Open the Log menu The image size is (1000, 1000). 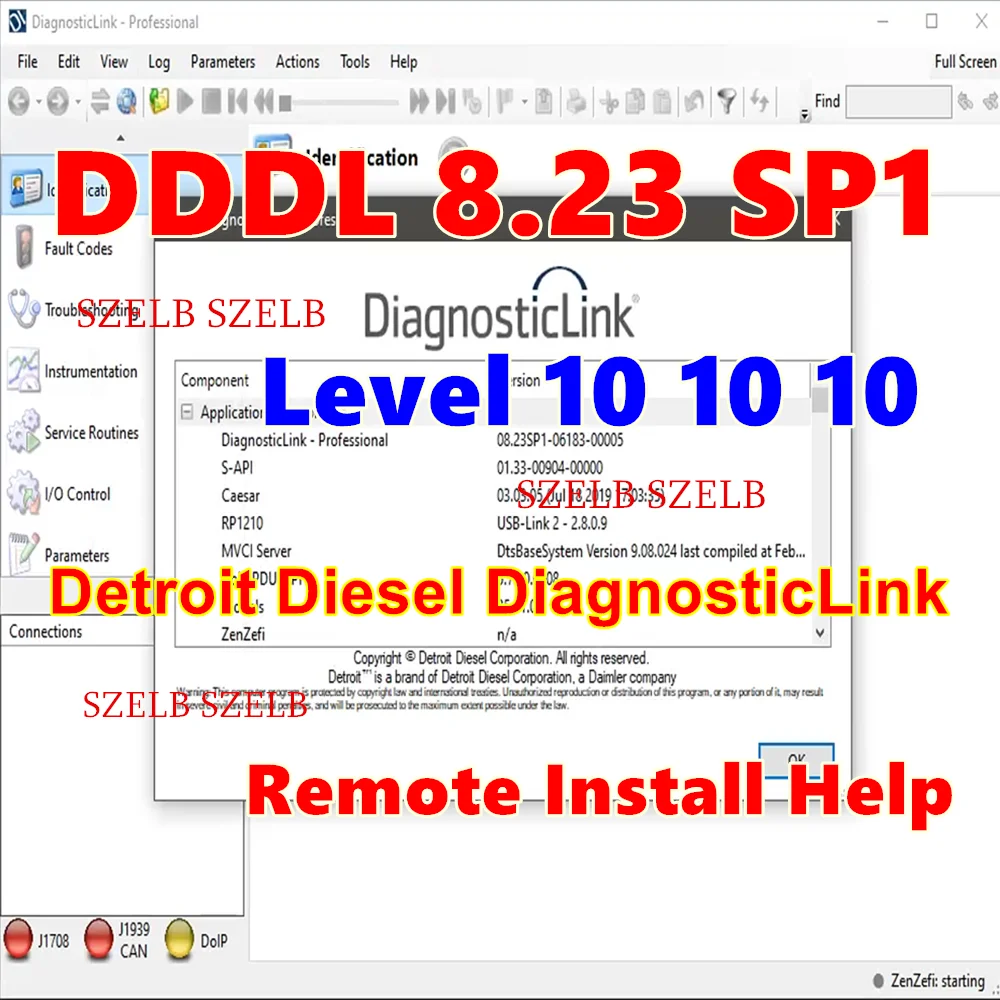point(159,62)
